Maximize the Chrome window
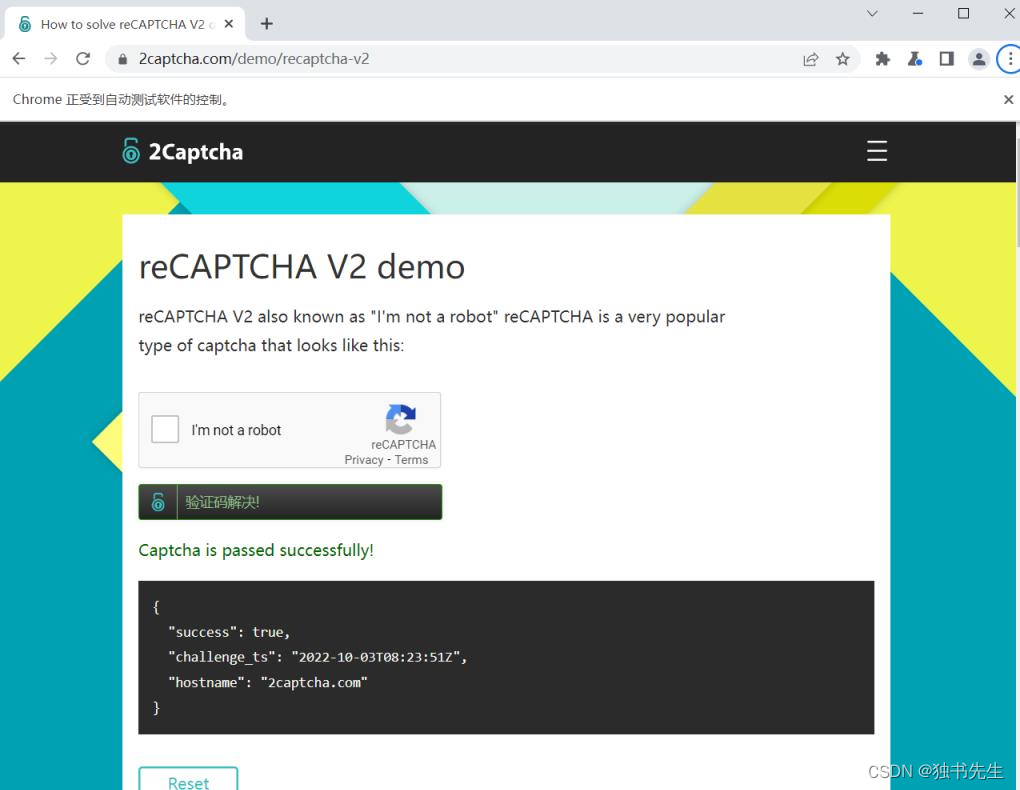This screenshot has height=790, width=1020. point(963,13)
